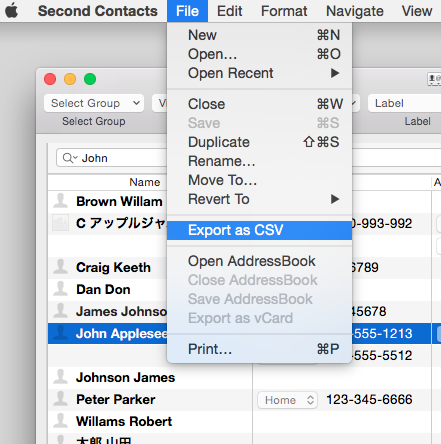
Task: Expand the Open Recent submenu
Action: pos(259,73)
